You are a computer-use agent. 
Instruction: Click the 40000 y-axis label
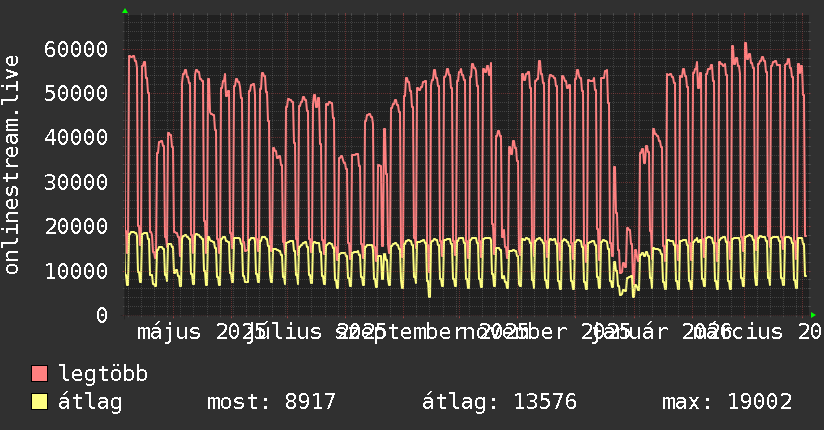(x=77, y=137)
